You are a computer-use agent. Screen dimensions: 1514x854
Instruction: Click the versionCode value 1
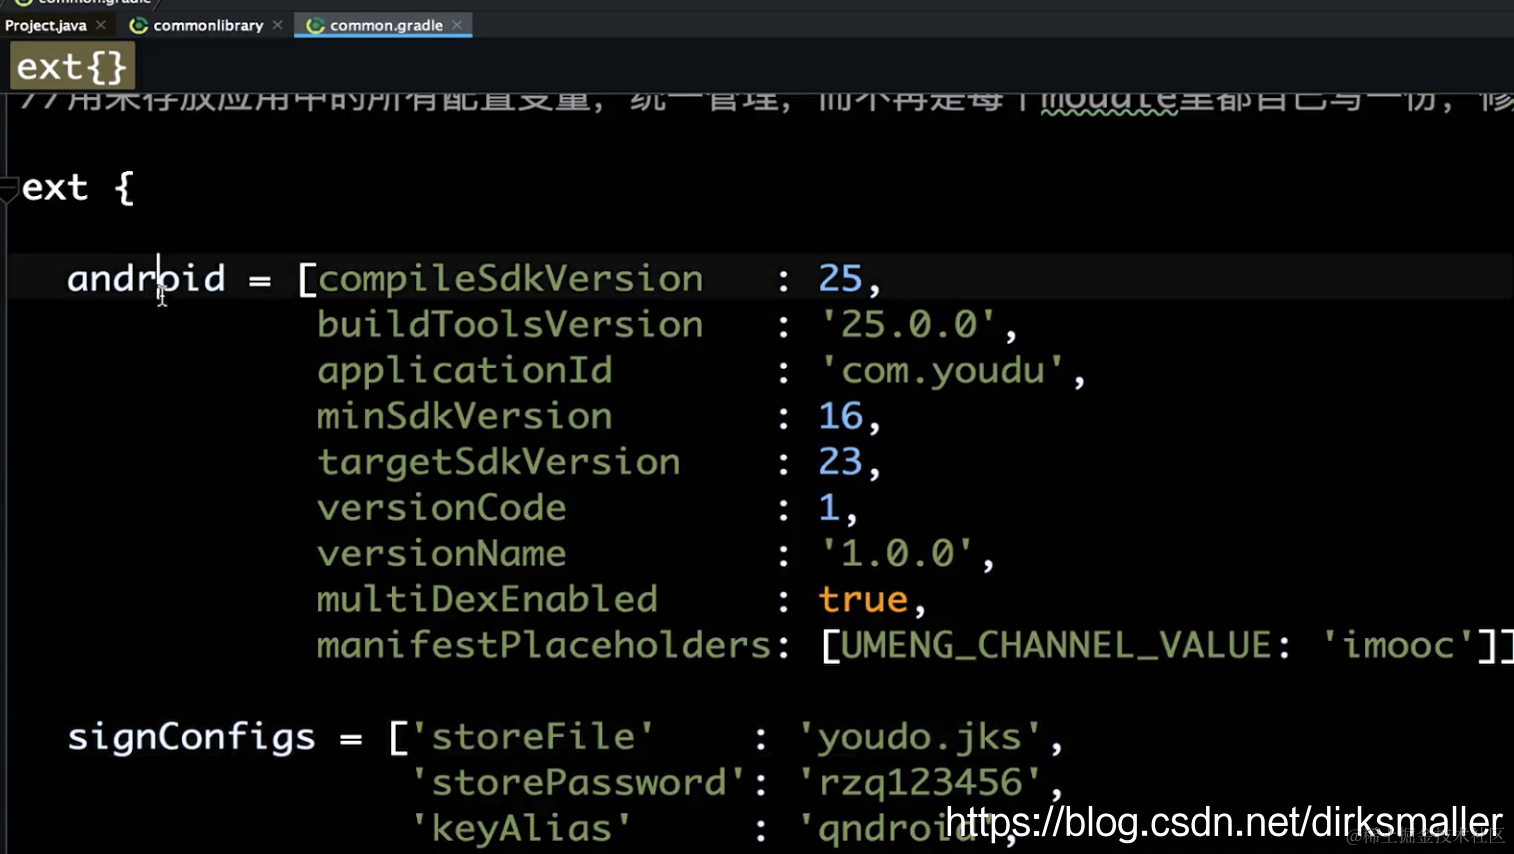pyautogui.click(x=829, y=508)
